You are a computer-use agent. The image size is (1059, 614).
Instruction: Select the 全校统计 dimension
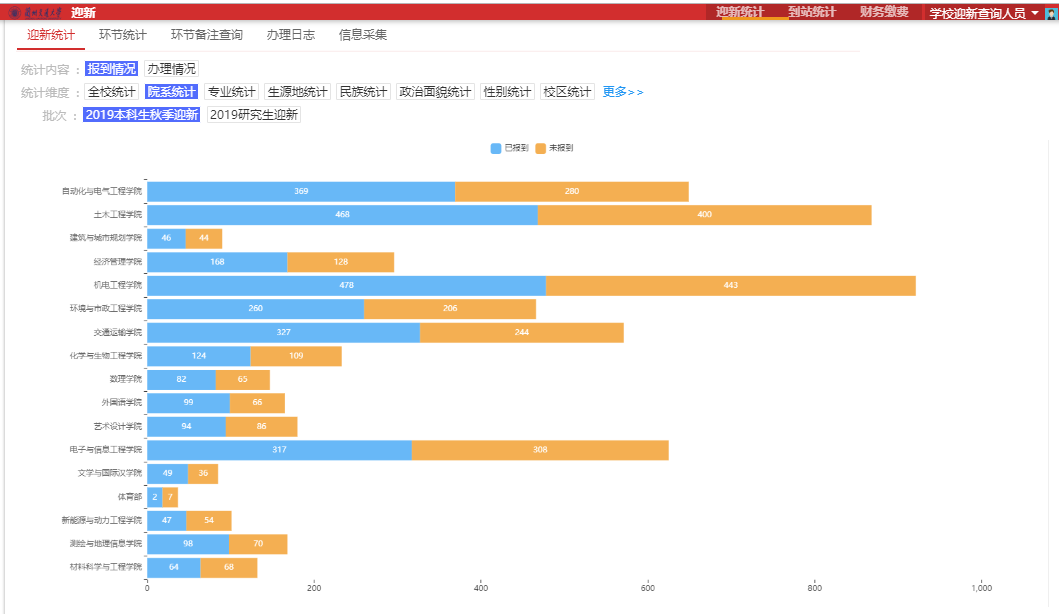(111, 92)
